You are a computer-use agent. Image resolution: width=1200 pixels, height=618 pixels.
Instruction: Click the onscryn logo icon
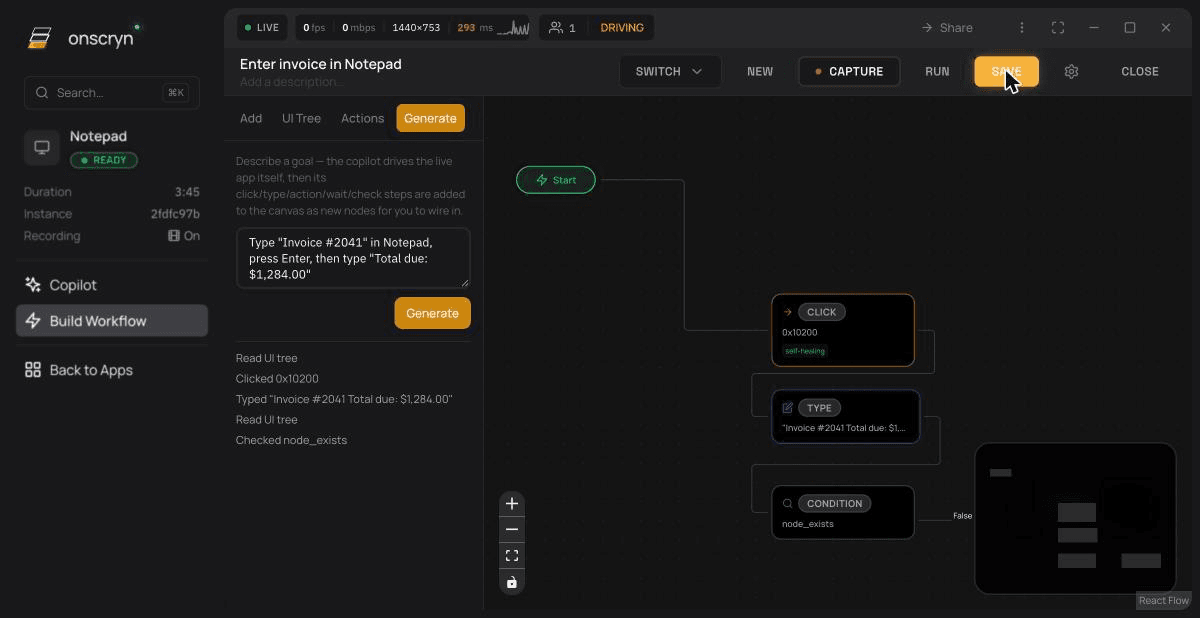pyautogui.click(x=39, y=39)
